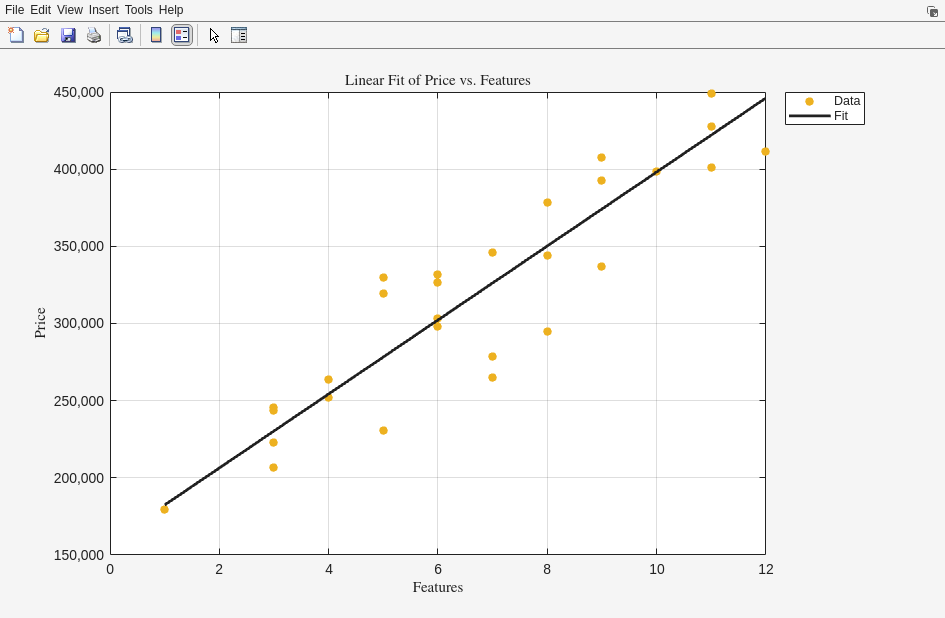Viewport: 945px width, 618px height.
Task: Click the 'Features' x-axis label
Action: pyautogui.click(x=437, y=587)
